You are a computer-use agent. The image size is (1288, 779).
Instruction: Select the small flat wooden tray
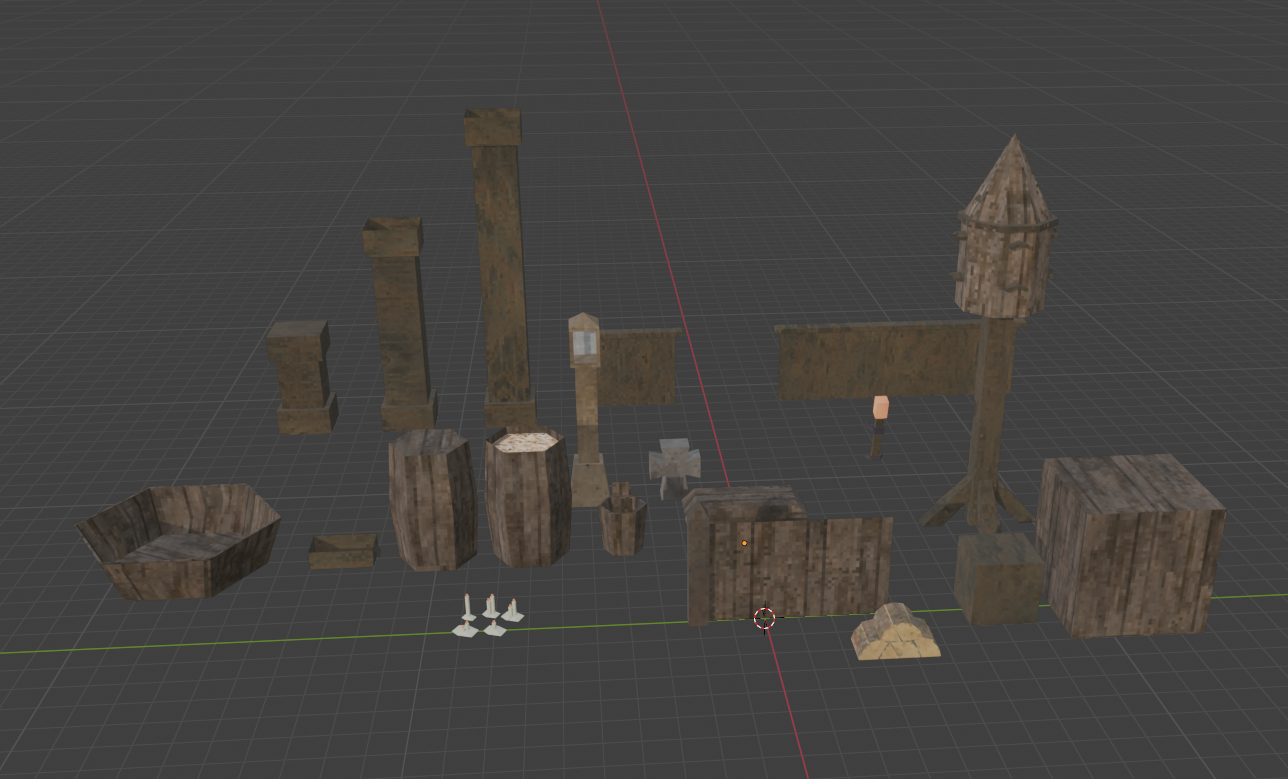[342, 551]
